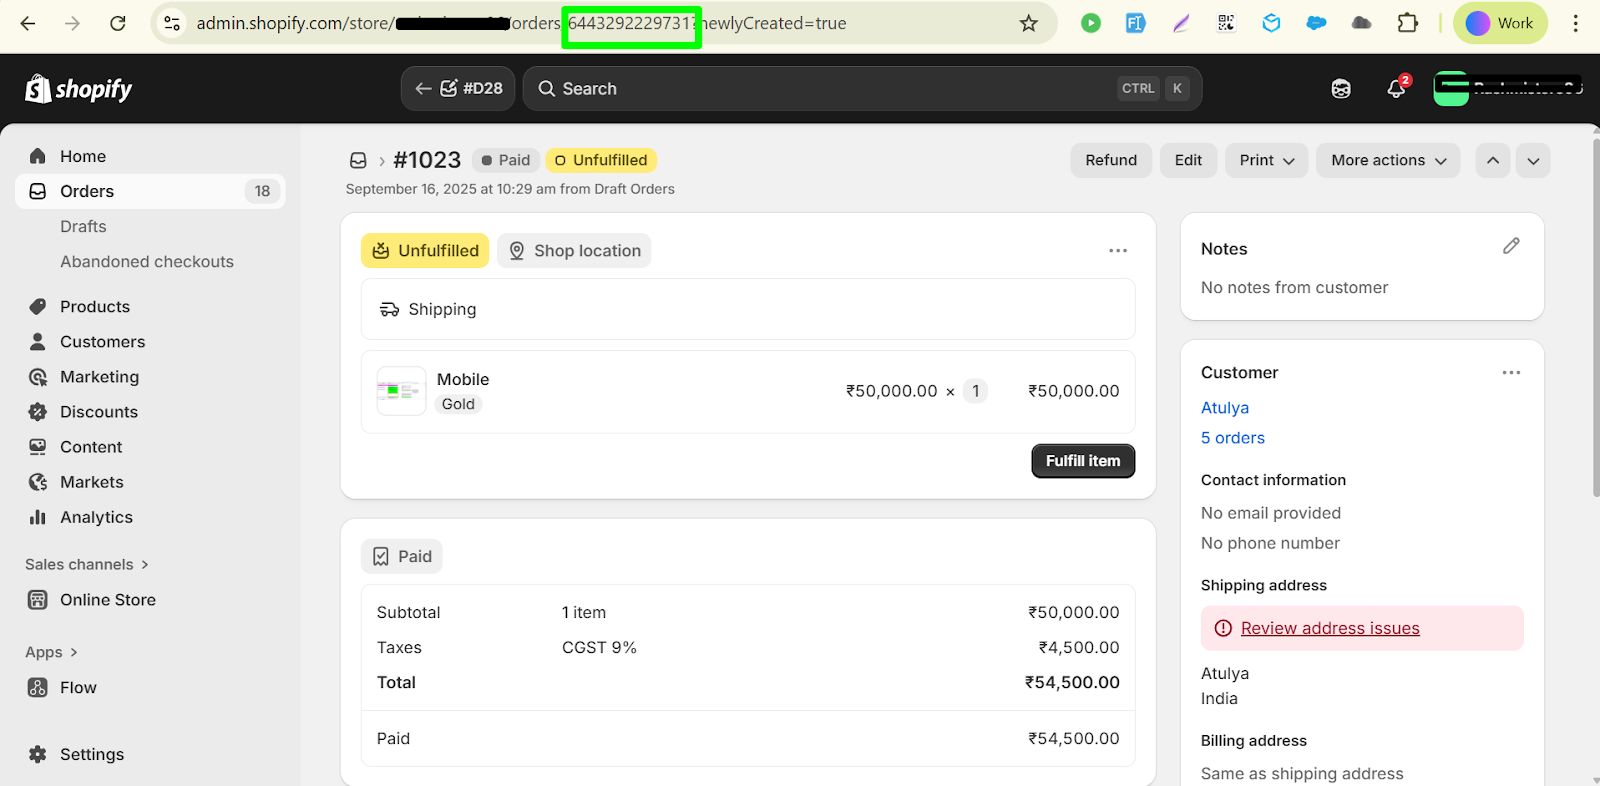Go back to draft #D28
The height and width of the screenshot is (786, 1600).
458,88
